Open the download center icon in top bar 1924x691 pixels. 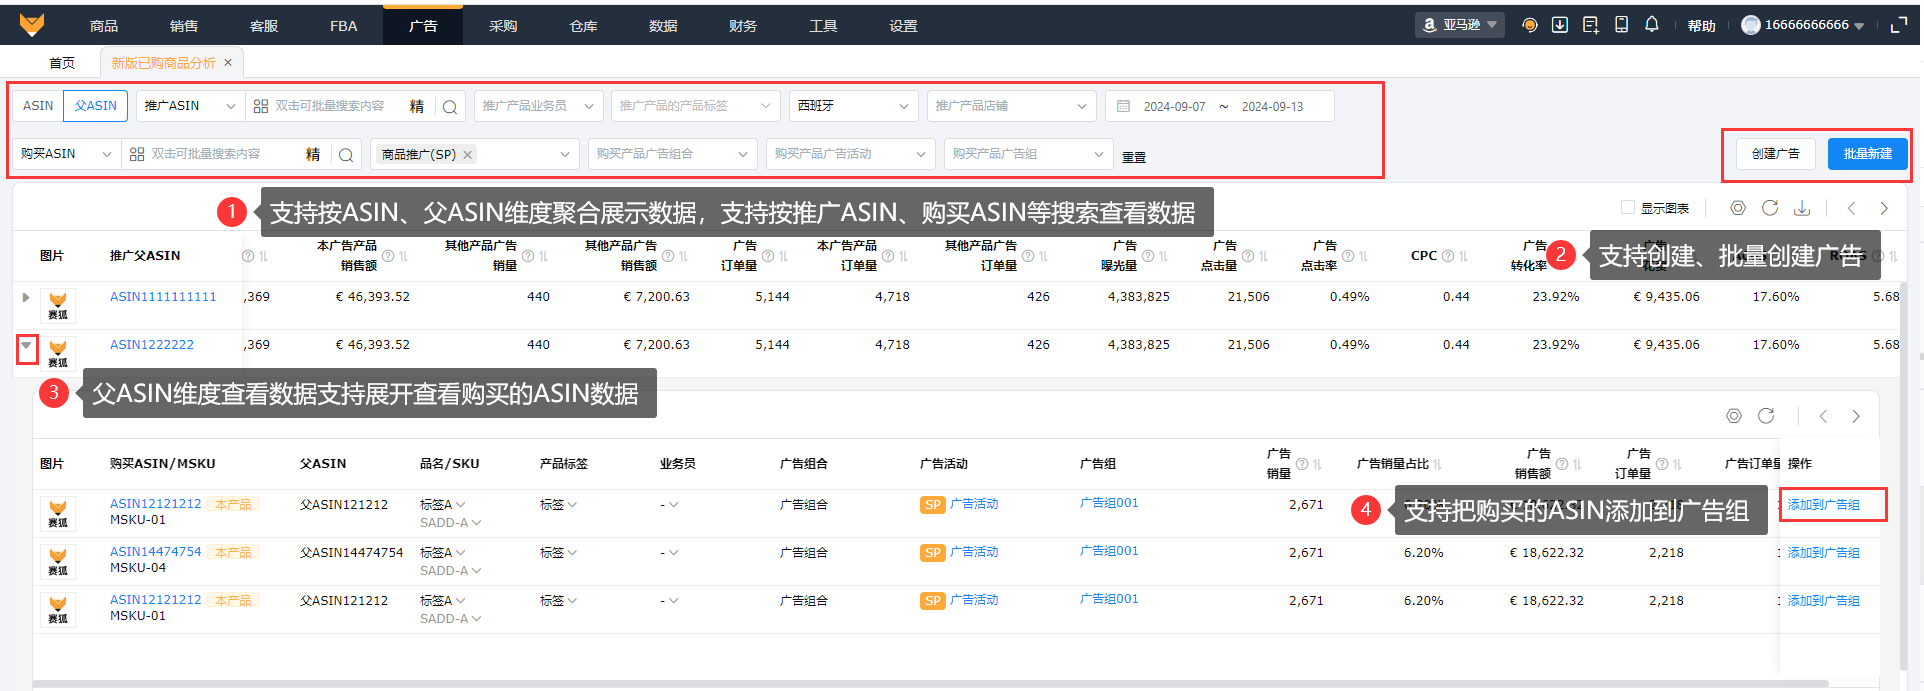pyautogui.click(x=1560, y=25)
